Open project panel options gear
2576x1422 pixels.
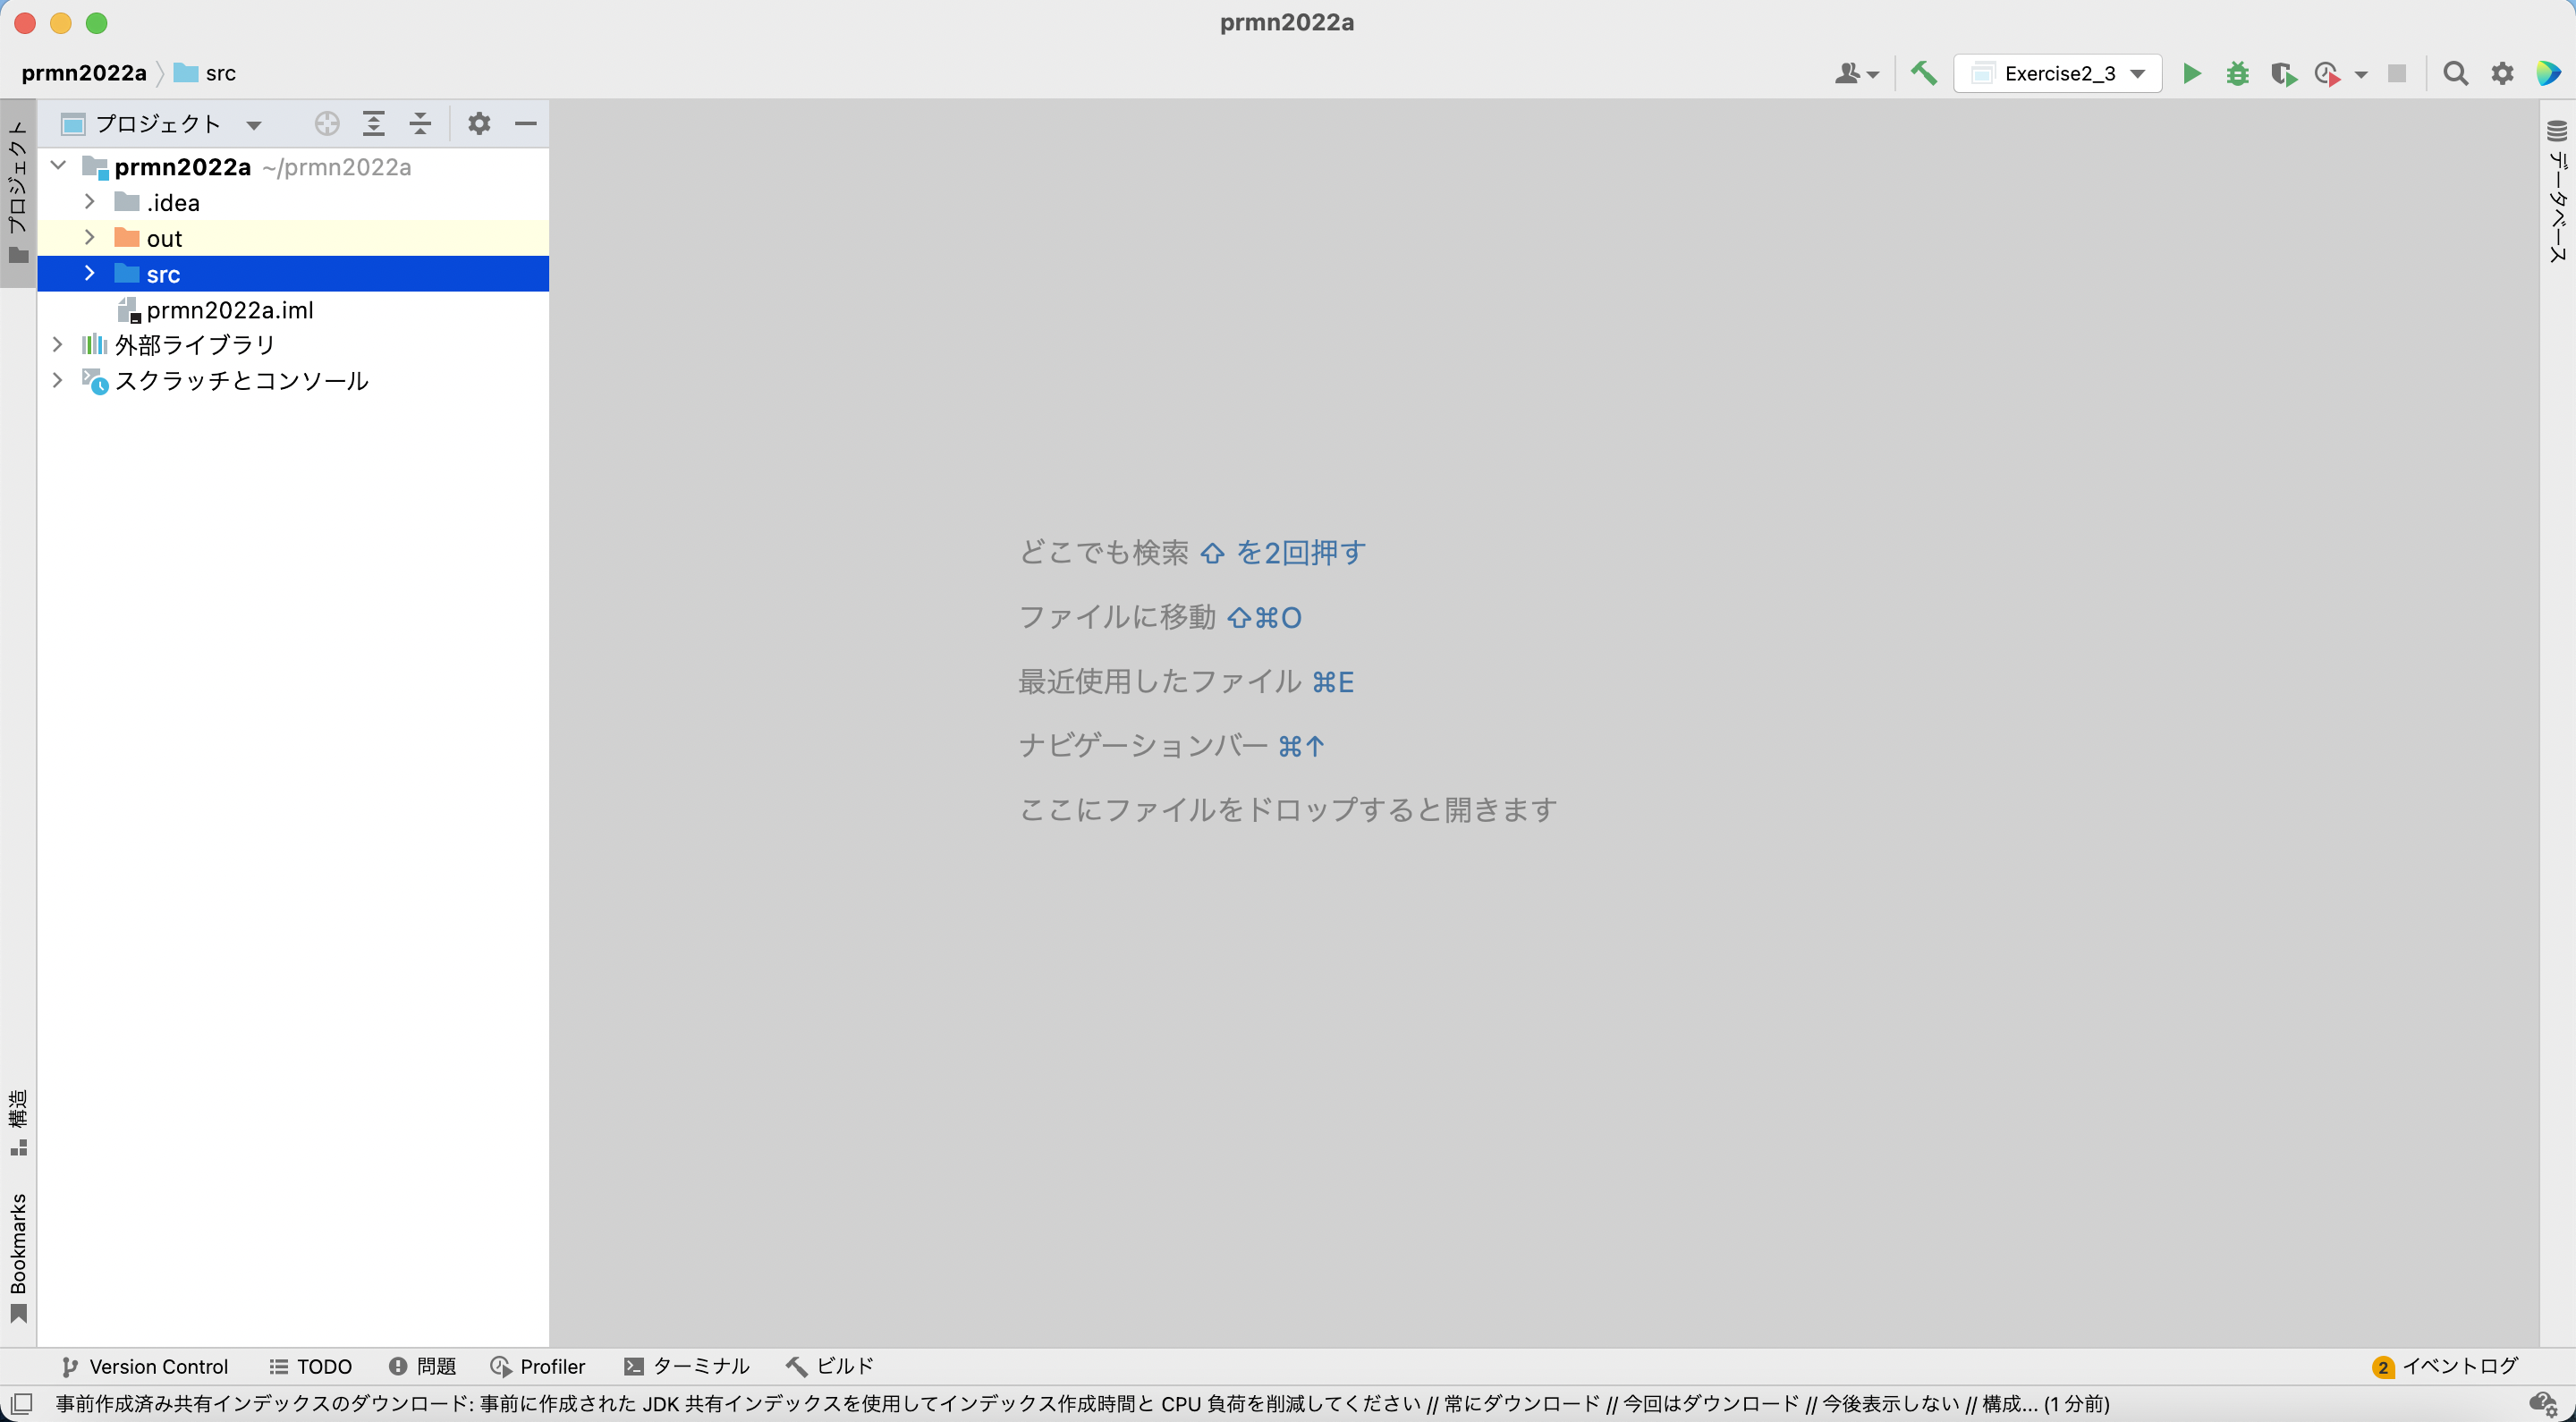pyautogui.click(x=479, y=124)
